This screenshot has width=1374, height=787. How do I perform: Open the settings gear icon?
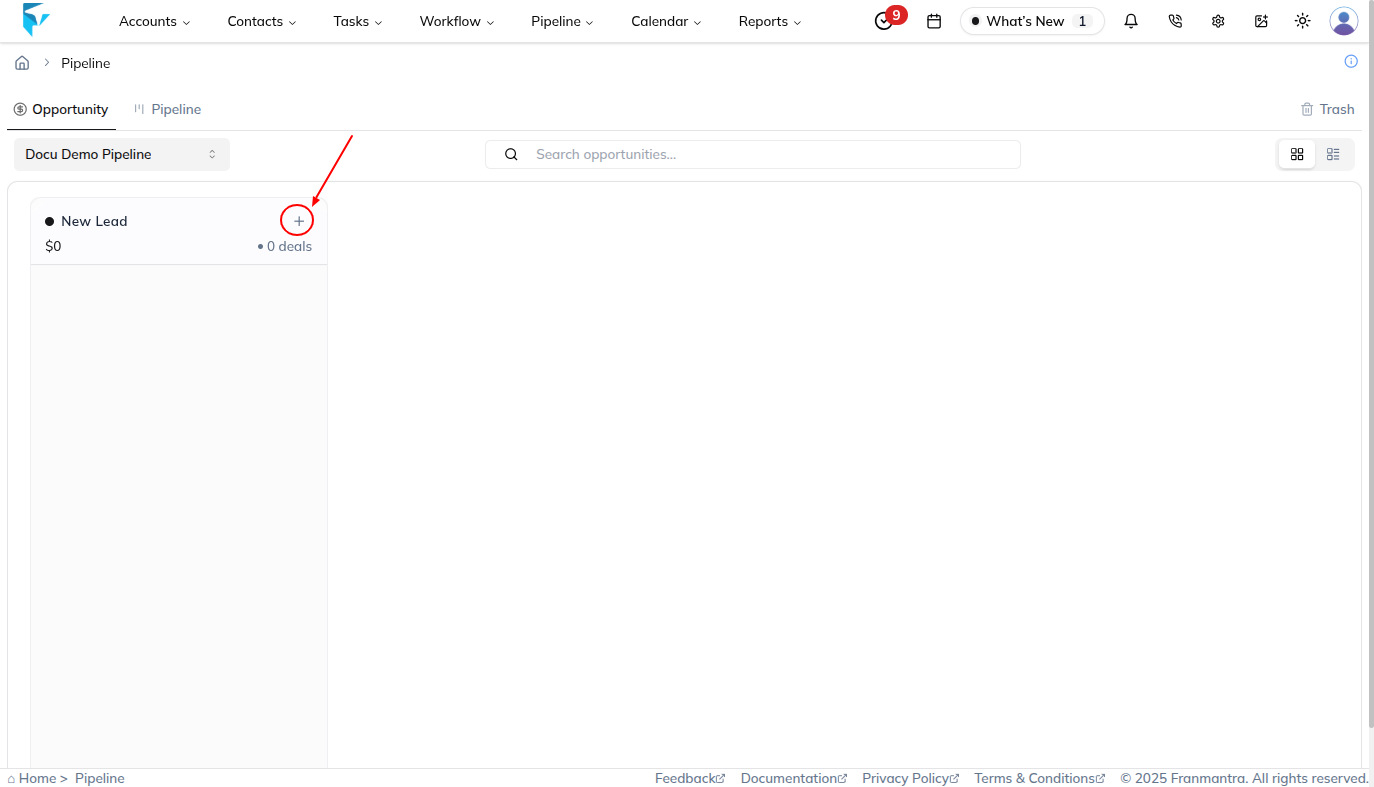(x=1218, y=21)
